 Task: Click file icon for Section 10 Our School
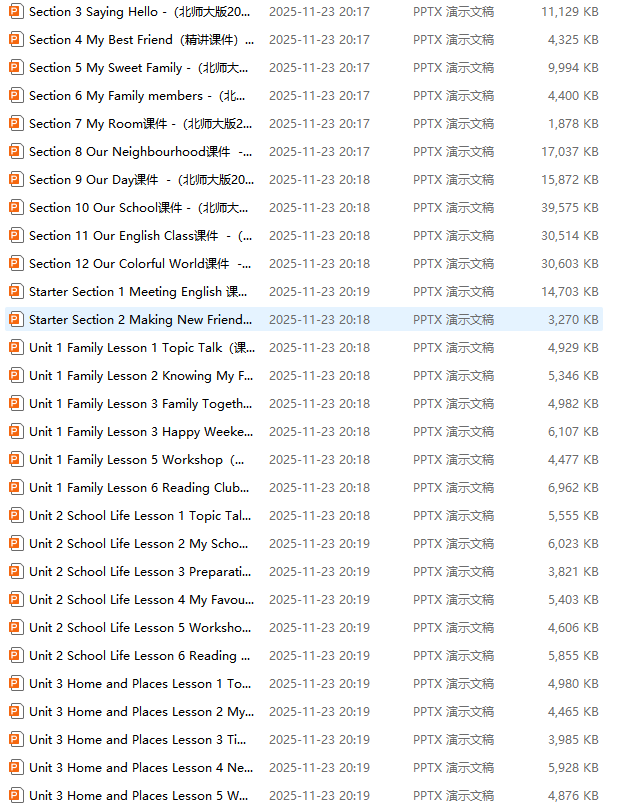click(15, 208)
